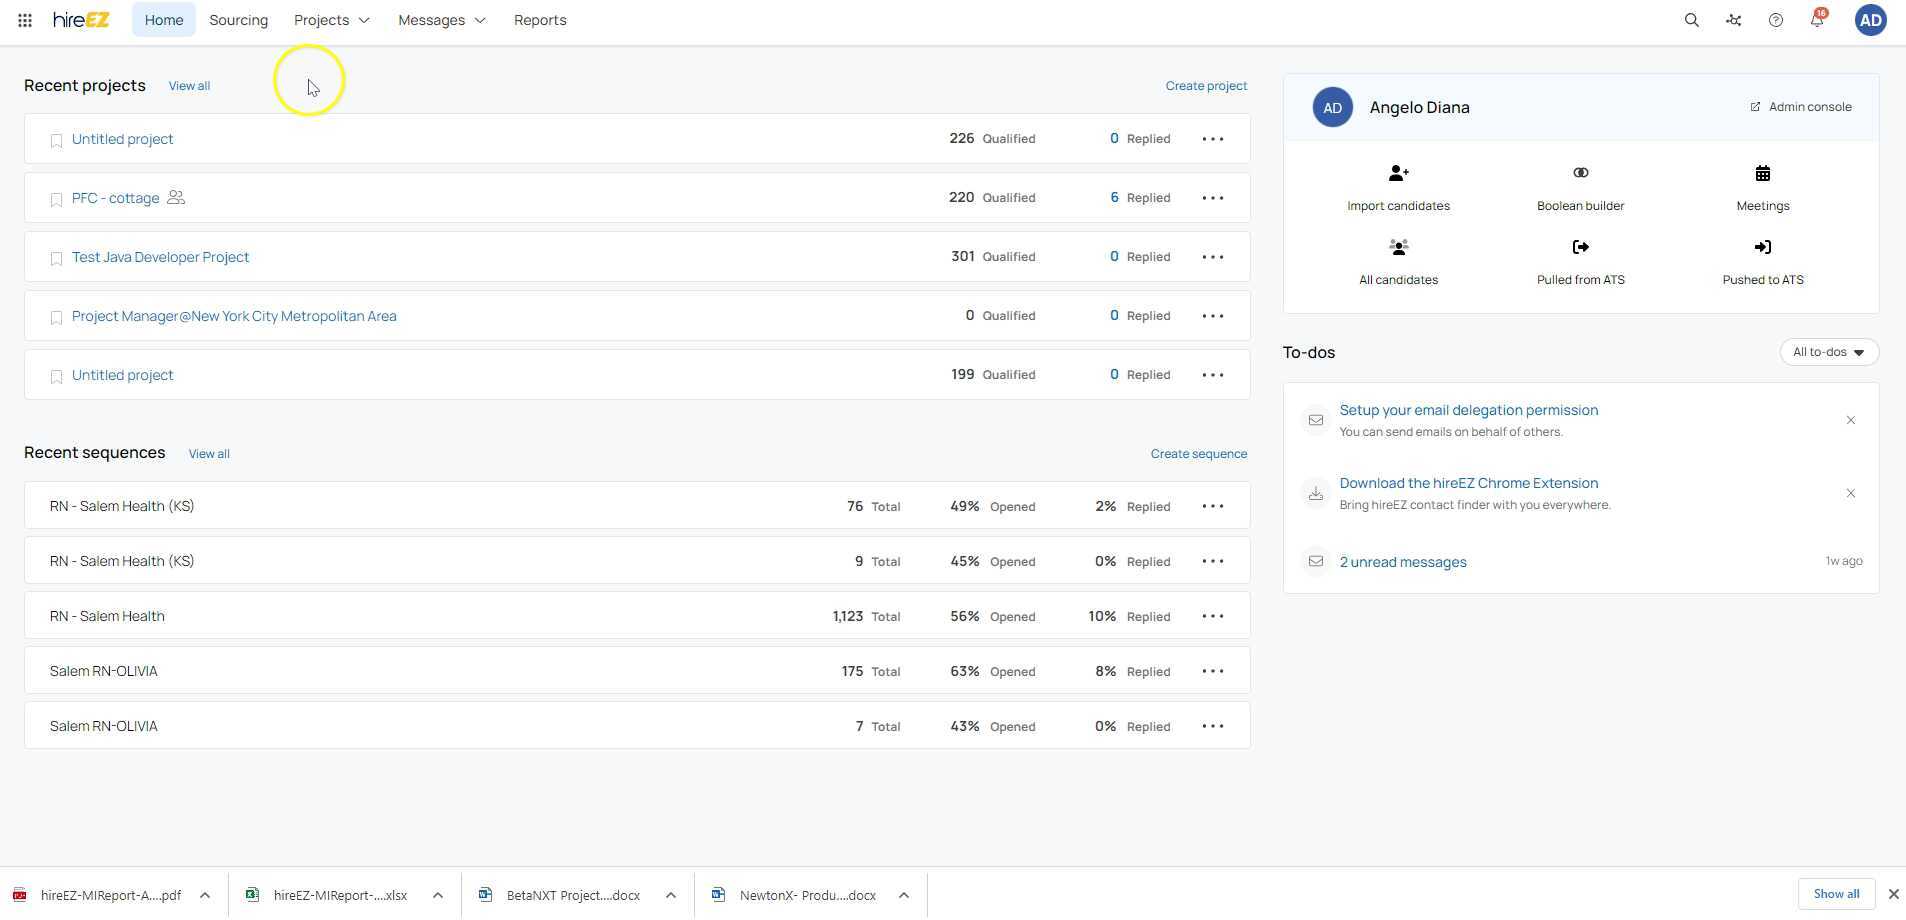Expand the hireEZ-MIReport xlsx download options
This screenshot has height=920, width=1906.
(437, 895)
